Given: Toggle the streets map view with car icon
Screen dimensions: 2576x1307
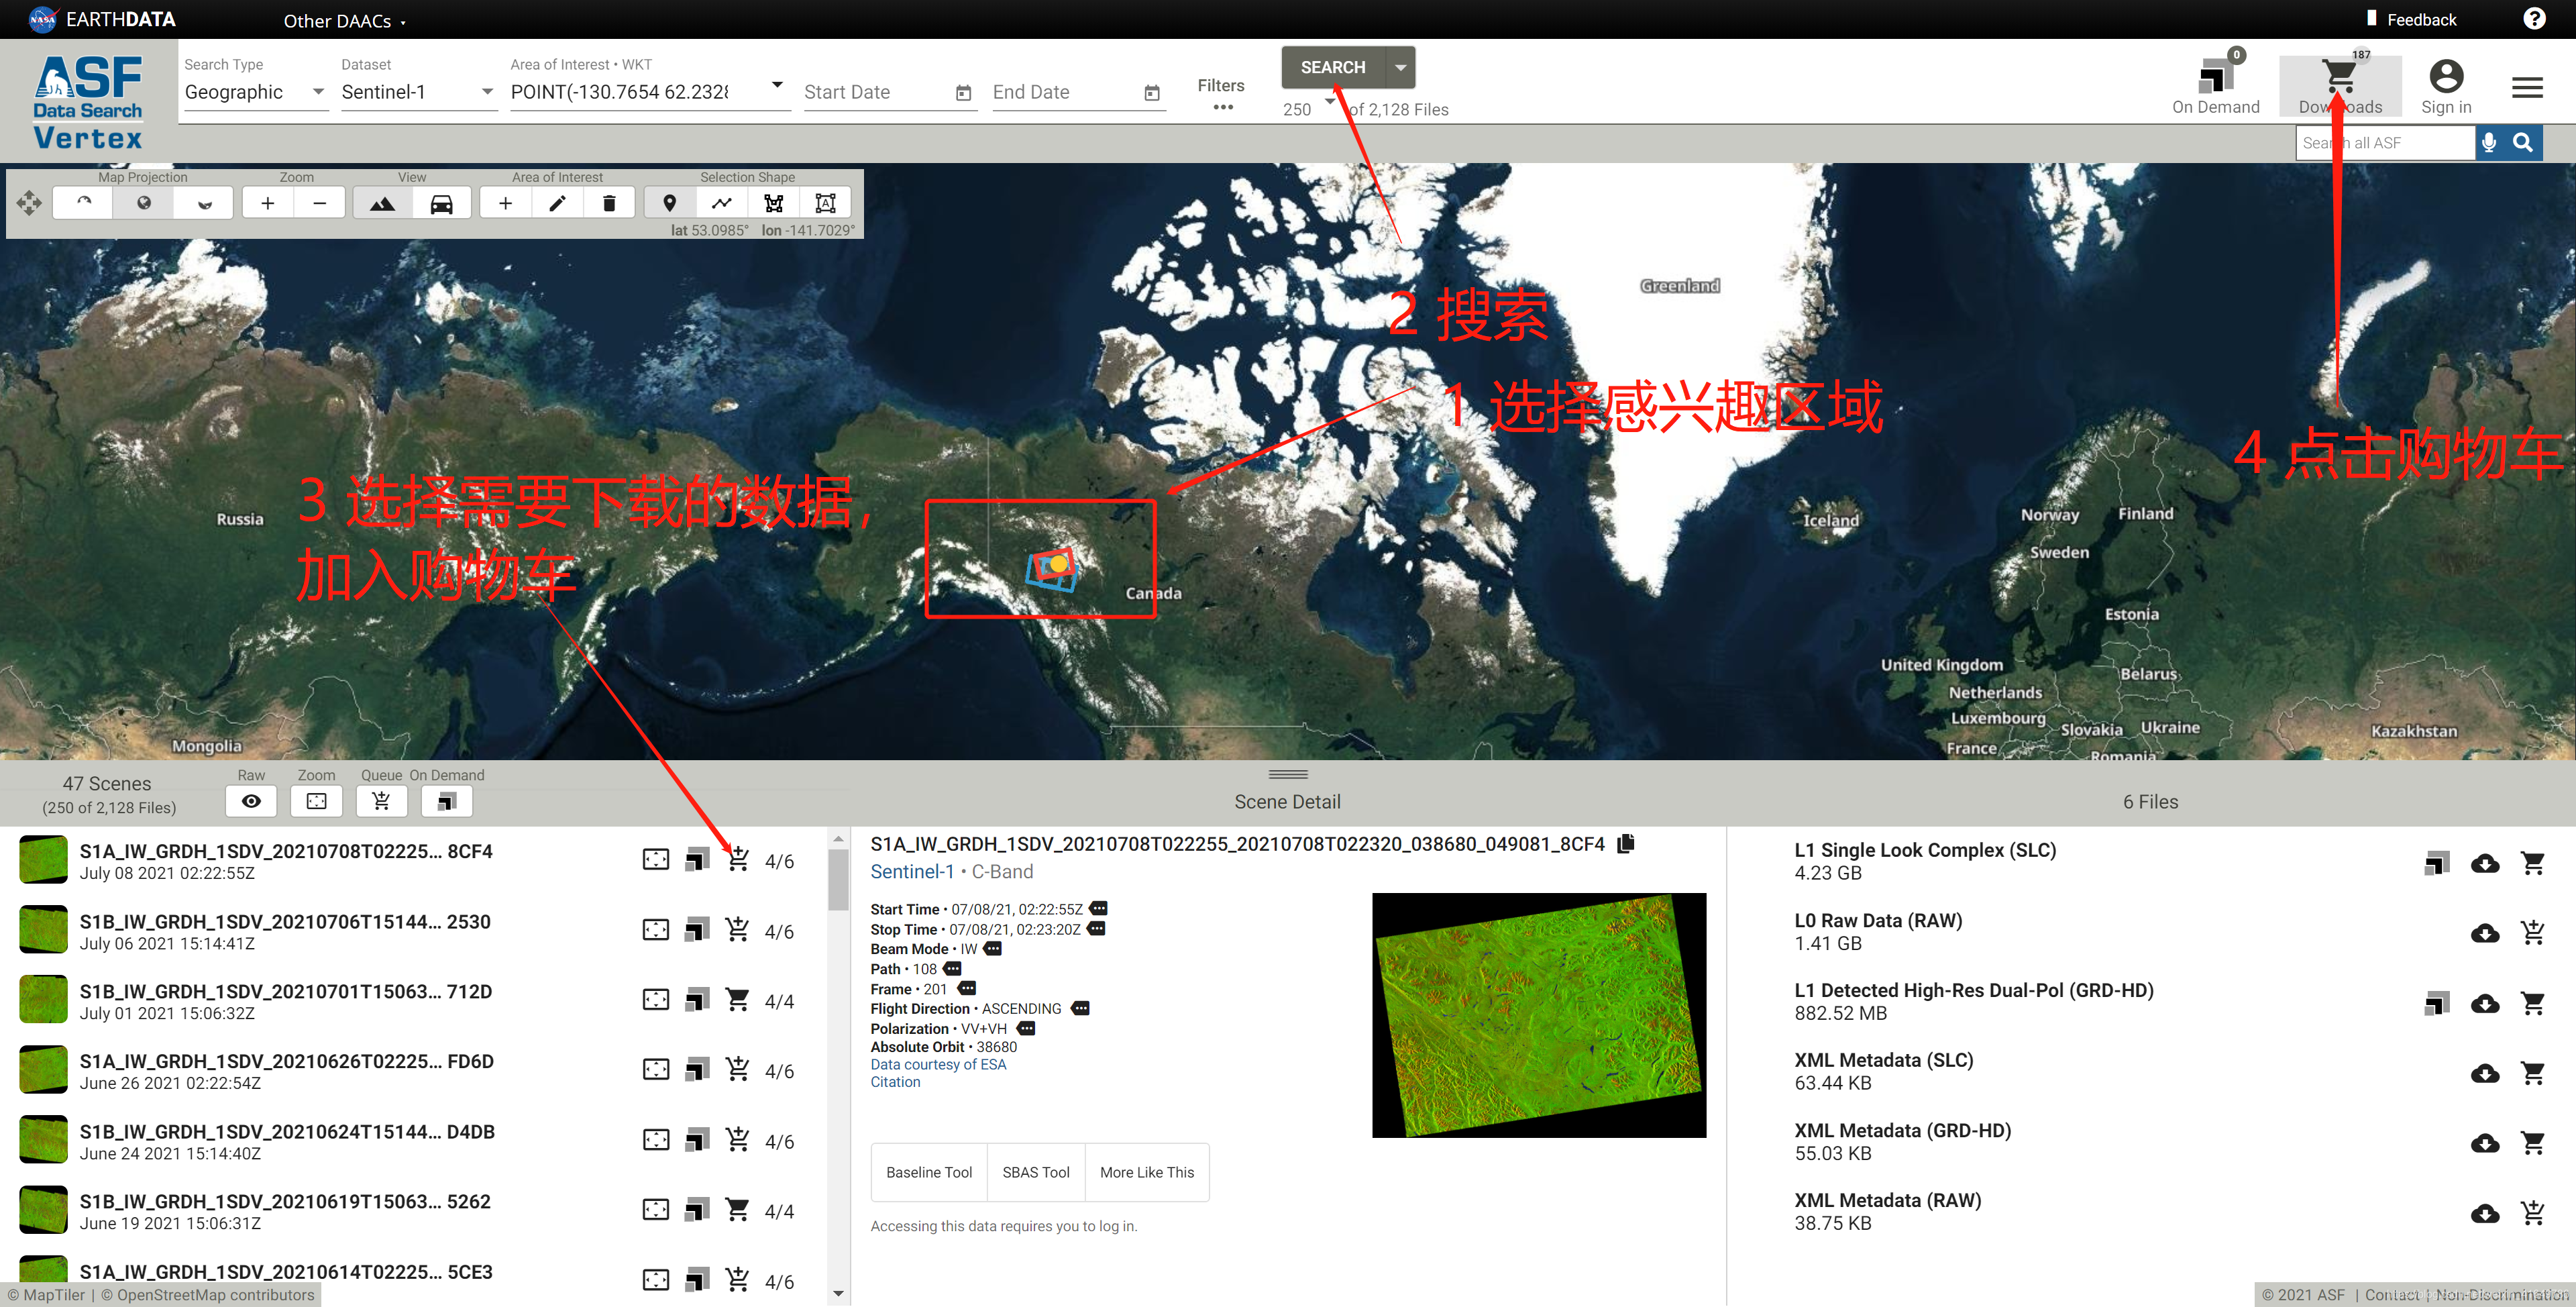Looking at the screenshot, I should click(441, 203).
